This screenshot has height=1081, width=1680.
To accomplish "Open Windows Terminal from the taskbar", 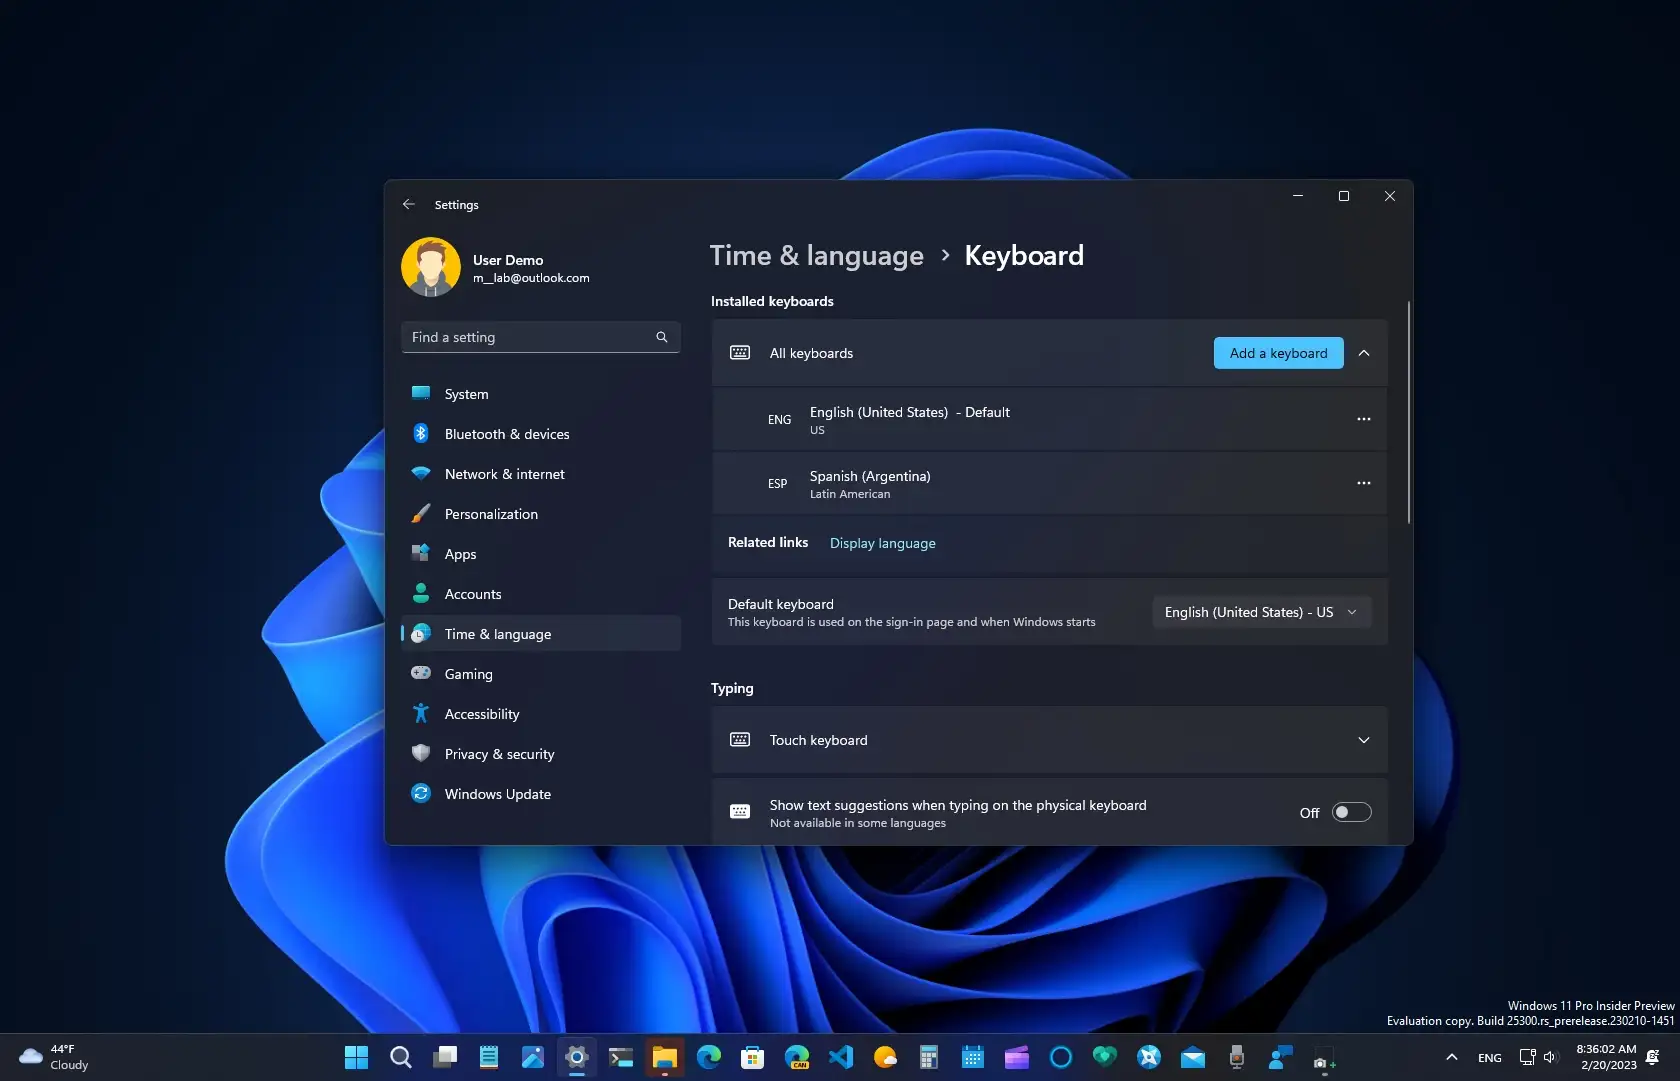I will point(621,1057).
